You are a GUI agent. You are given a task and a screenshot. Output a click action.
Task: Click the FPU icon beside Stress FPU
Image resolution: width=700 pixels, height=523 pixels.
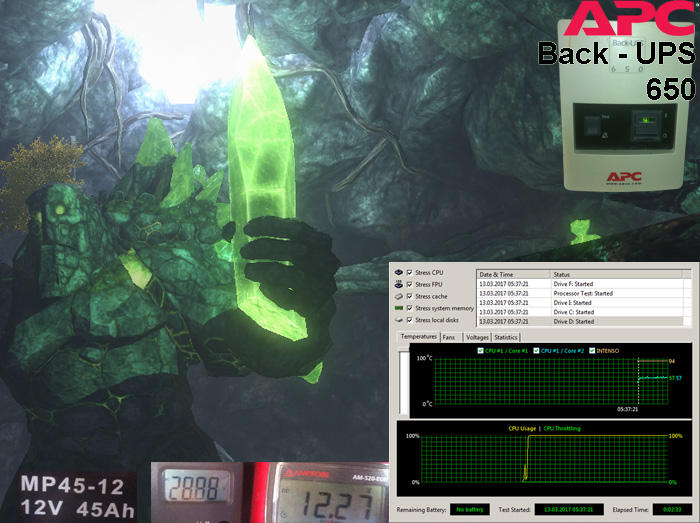coord(399,284)
